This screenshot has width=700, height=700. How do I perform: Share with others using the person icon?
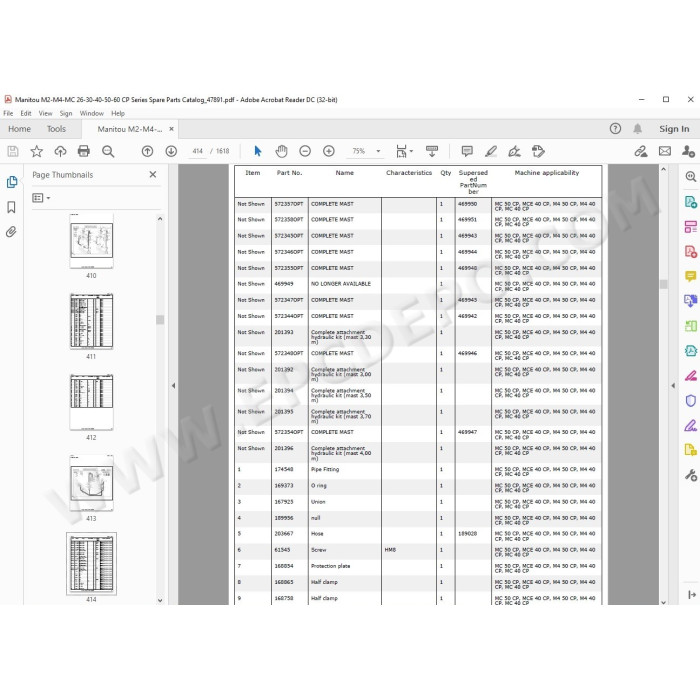click(688, 151)
